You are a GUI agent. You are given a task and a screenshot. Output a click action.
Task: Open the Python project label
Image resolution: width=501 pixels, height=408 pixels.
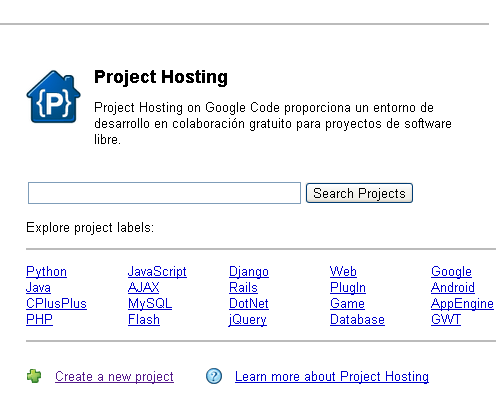pyautogui.click(x=46, y=272)
